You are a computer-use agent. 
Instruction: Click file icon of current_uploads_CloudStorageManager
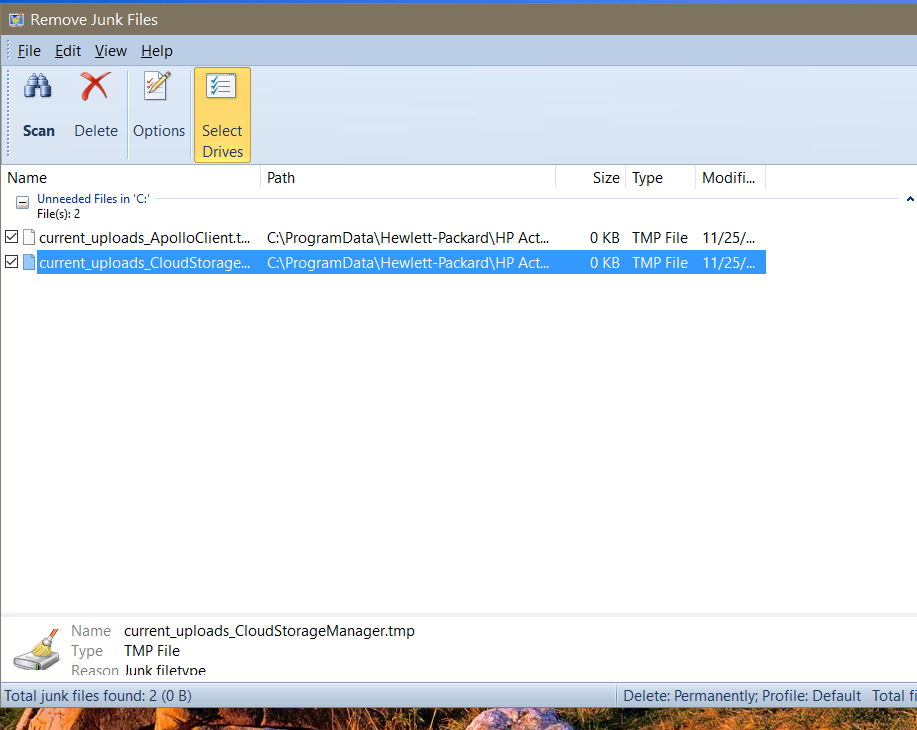point(29,263)
